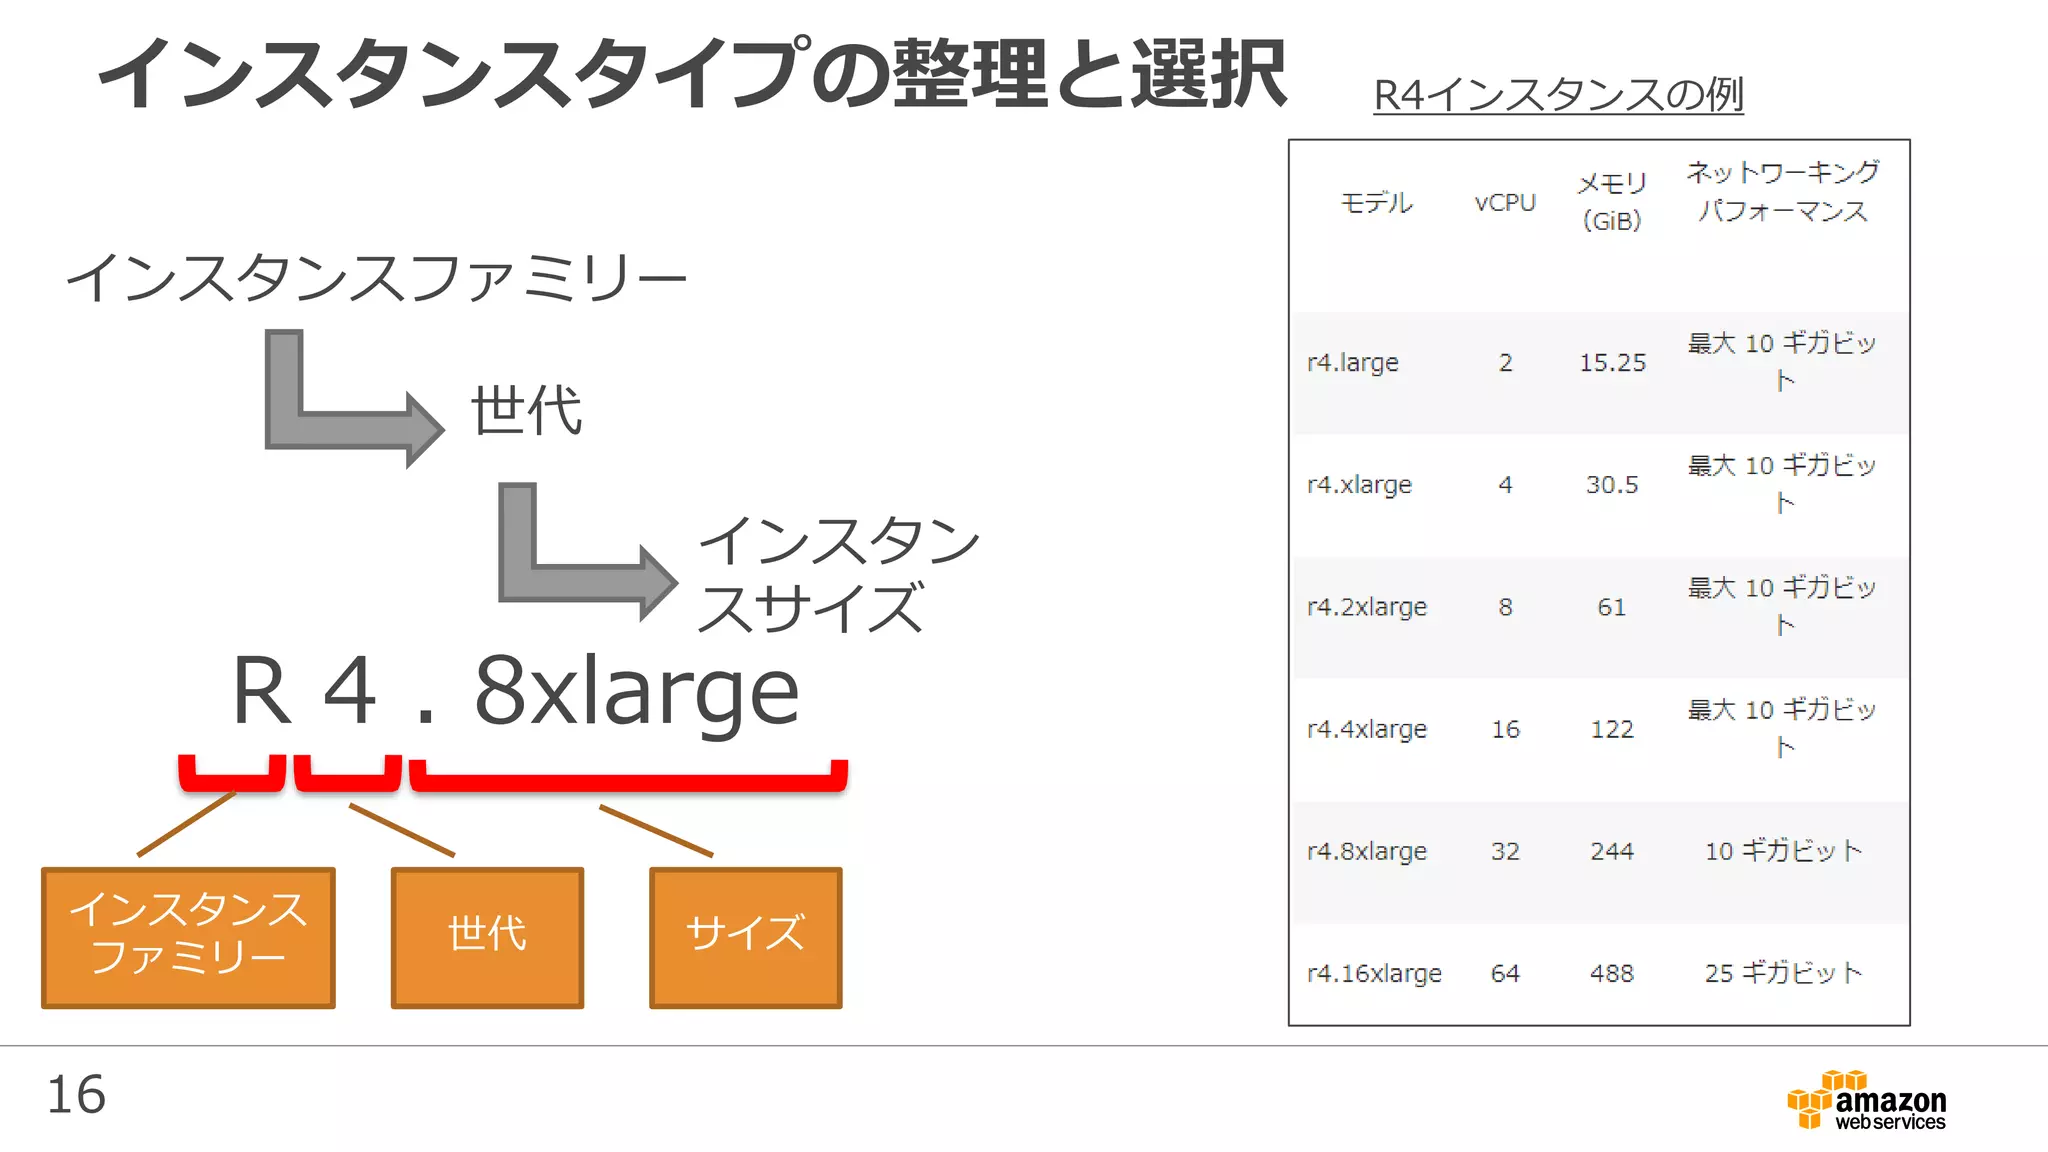Select the r4.xlarge model cell
2048x1152 pixels.
click(1359, 485)
